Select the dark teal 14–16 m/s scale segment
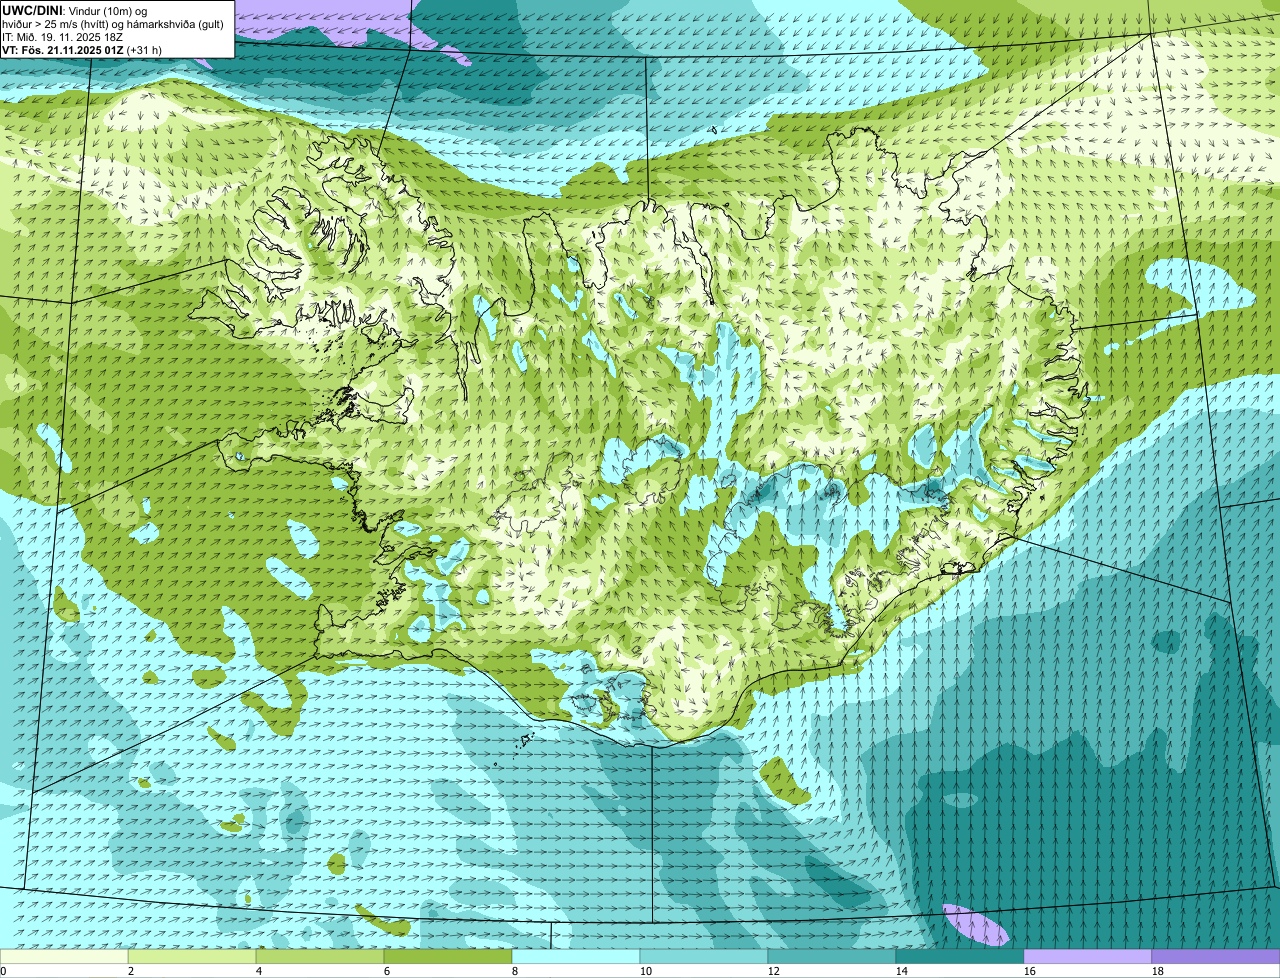 pos(960,956)
